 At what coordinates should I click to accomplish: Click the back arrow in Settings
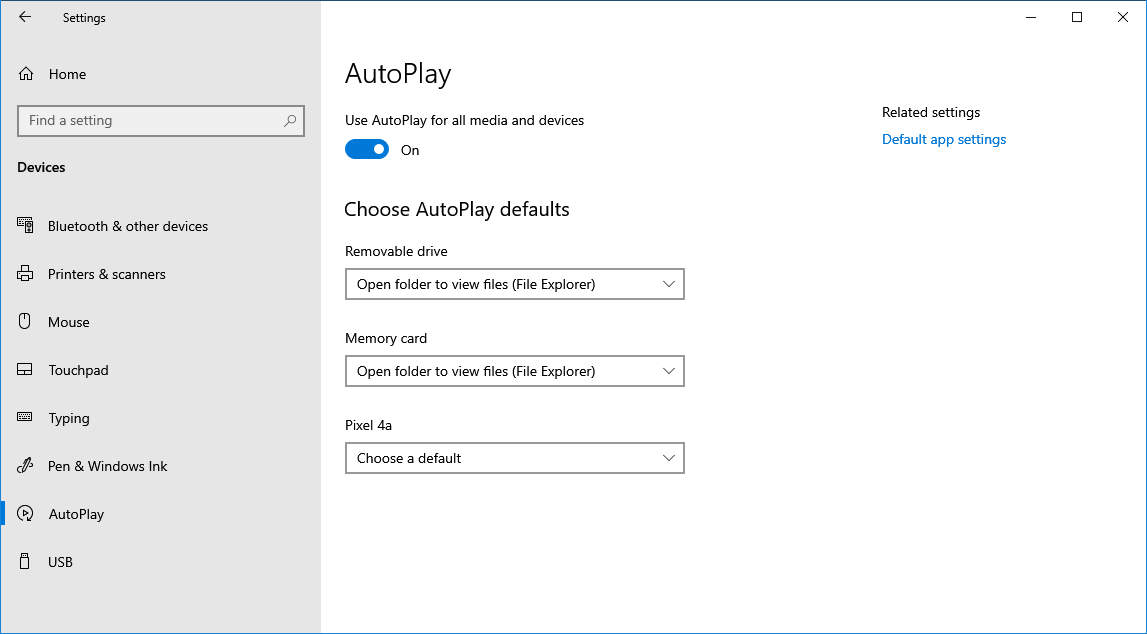click(x=25, y=17)
